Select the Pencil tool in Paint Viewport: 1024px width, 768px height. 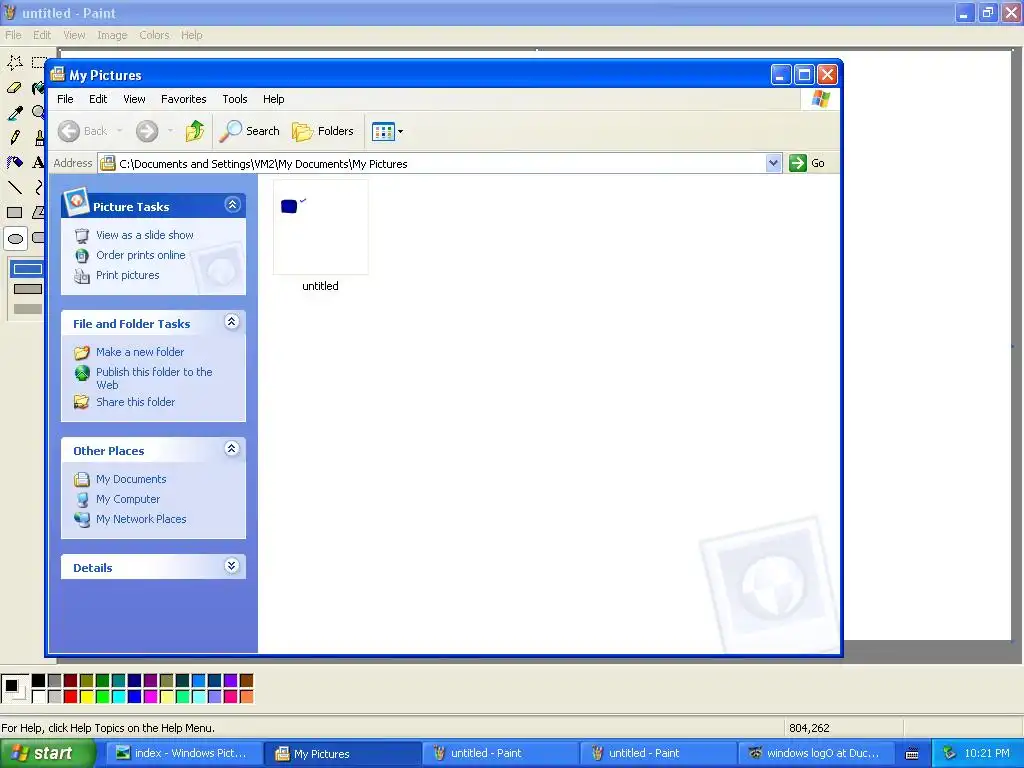(15, 137)
